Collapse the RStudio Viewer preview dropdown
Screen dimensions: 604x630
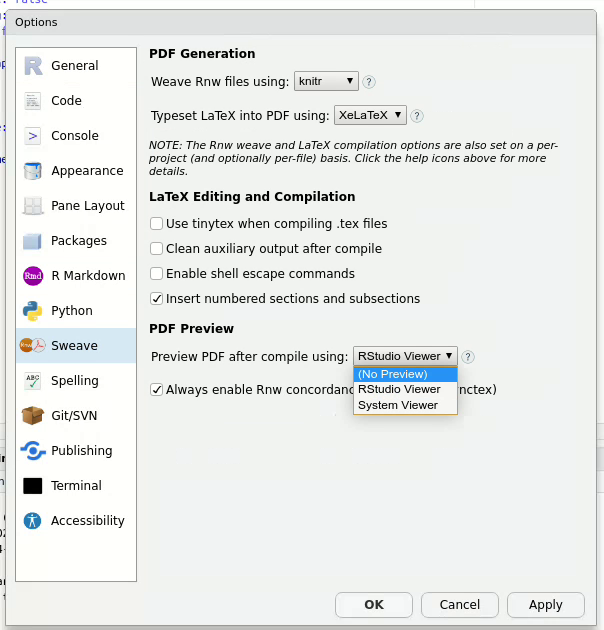tap(405, 356)
